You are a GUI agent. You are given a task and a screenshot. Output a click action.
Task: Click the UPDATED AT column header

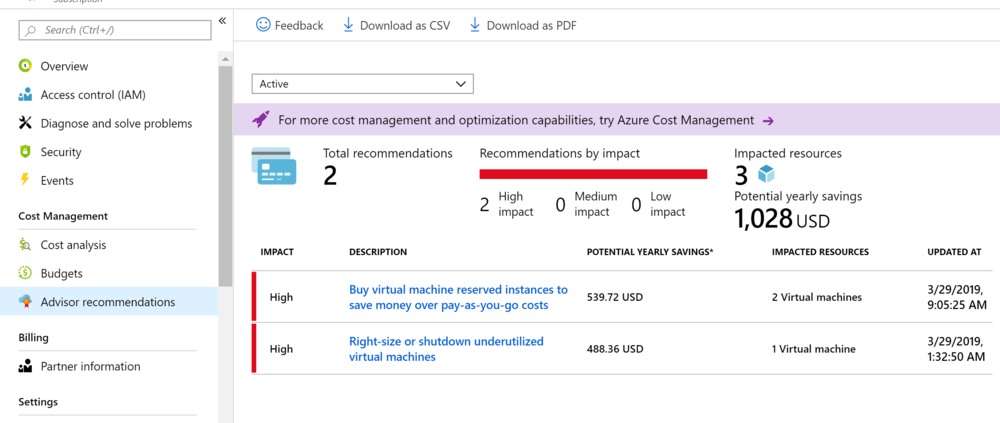coord(954,252)
